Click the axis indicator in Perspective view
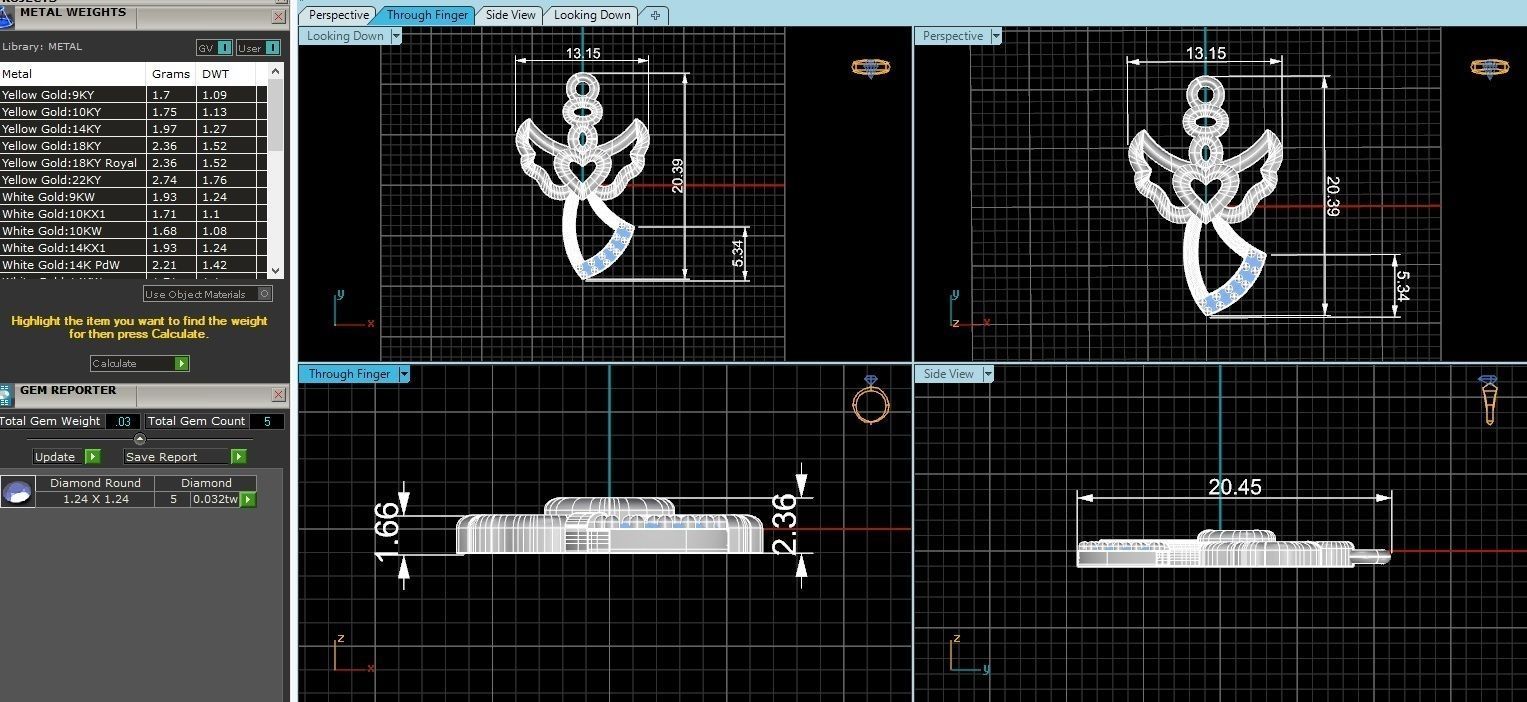 tap(971, 310)
